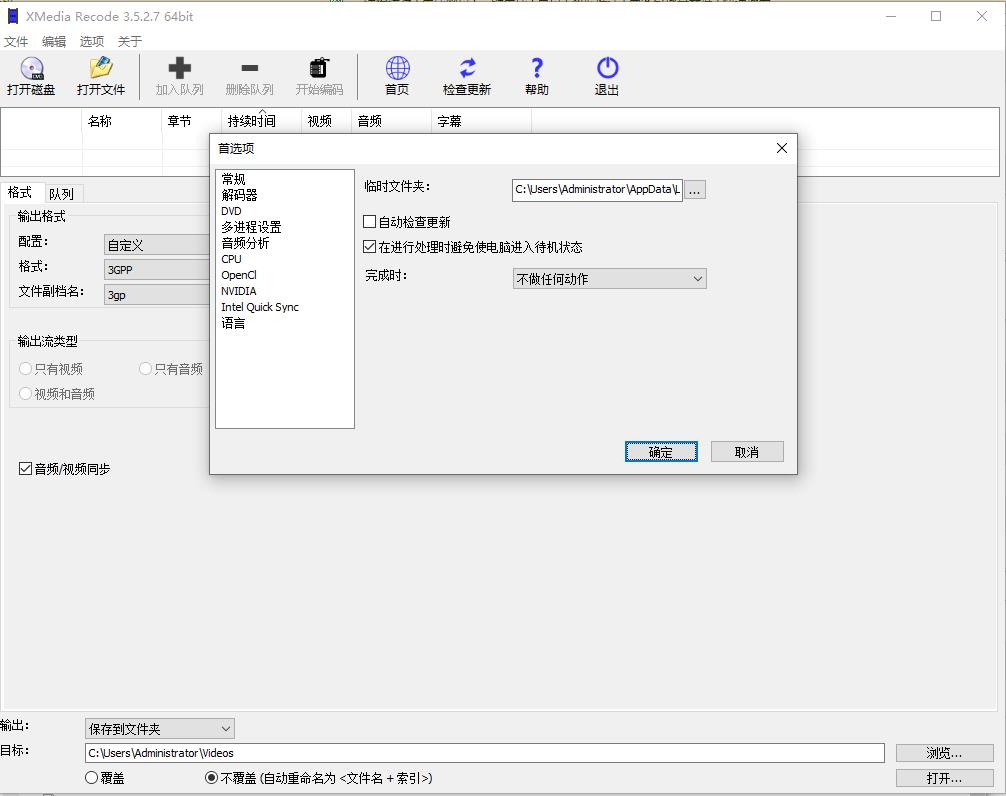Open the 帮助 question mark icon
This screenshot has width=1006, height=796.
click(537, 68)
